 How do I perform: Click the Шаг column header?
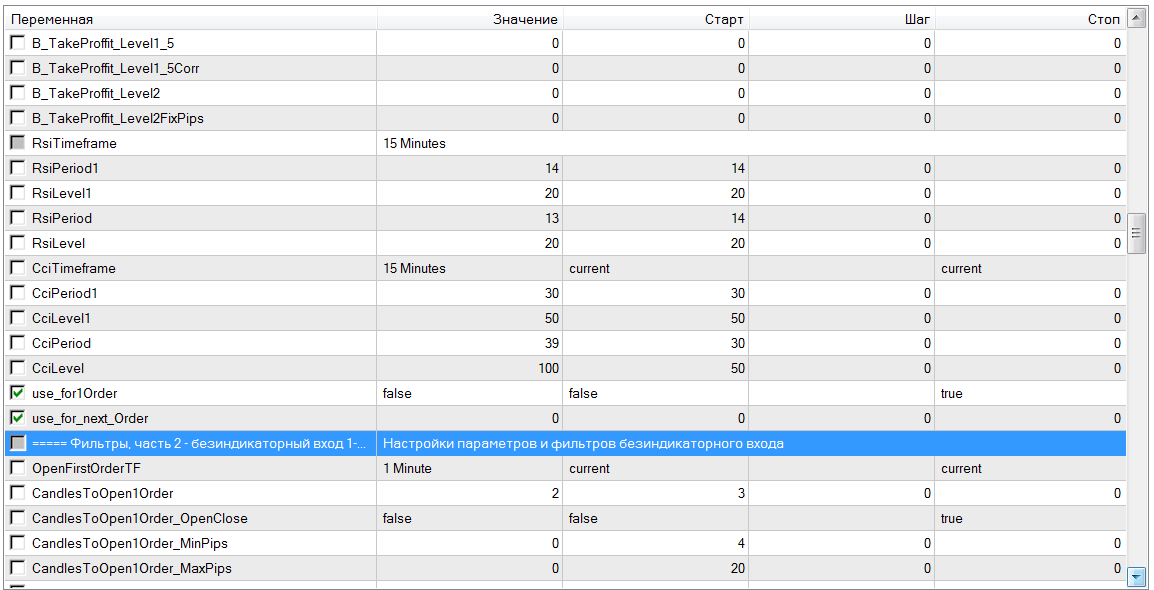pos(842,19)
